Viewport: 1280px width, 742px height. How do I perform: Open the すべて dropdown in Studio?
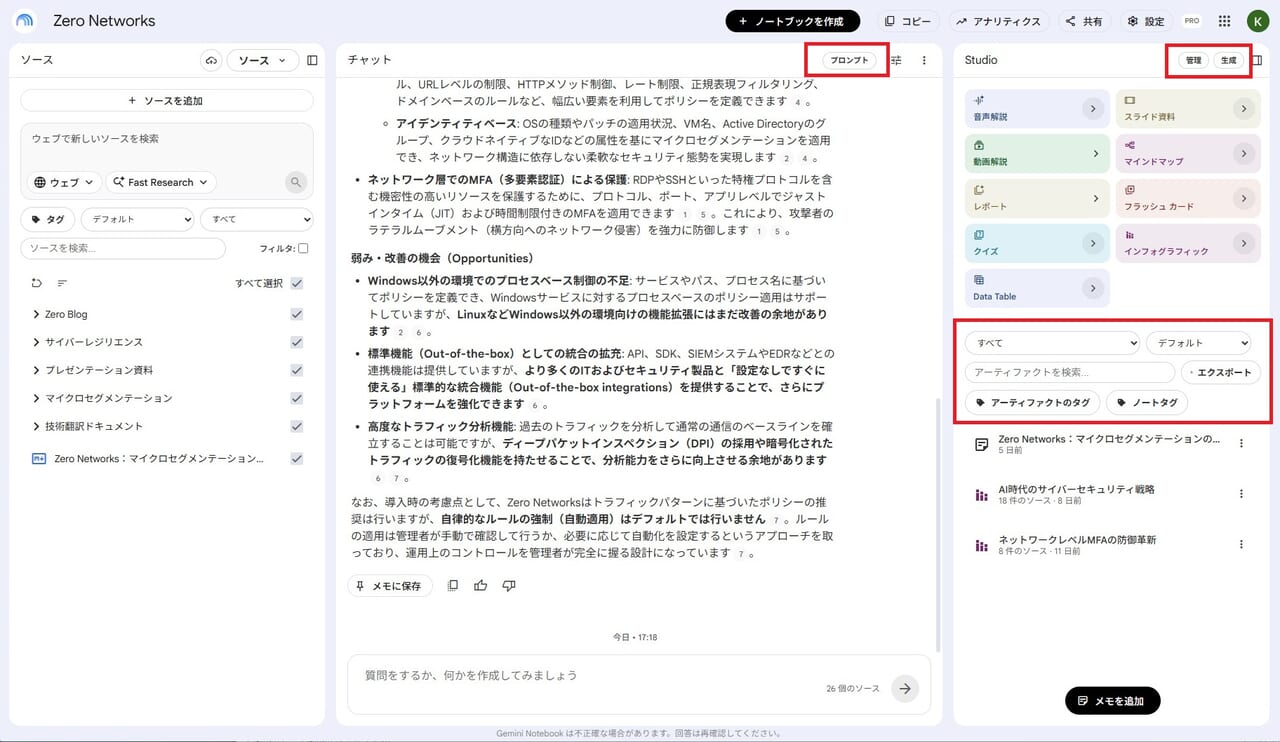point(1052,343)
